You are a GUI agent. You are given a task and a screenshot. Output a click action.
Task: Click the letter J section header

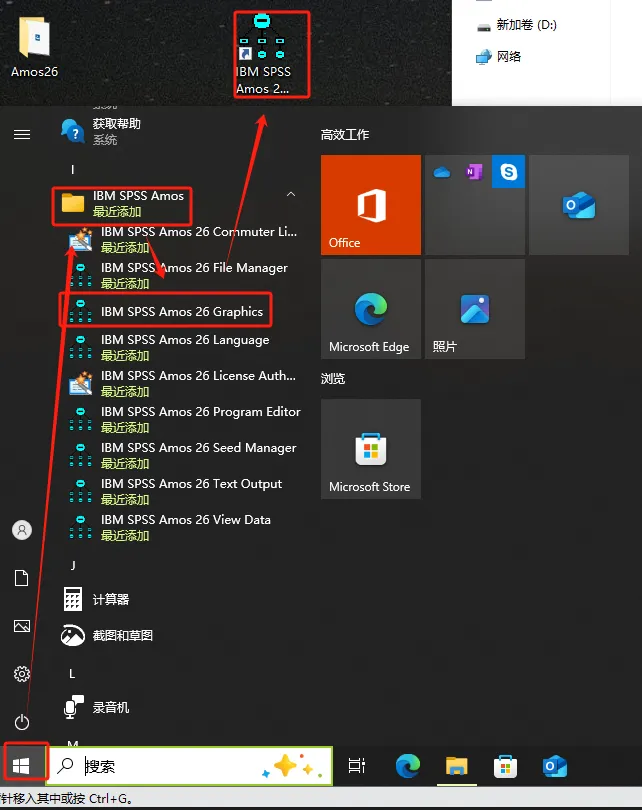pyautogui.click(x=73, y=566)
